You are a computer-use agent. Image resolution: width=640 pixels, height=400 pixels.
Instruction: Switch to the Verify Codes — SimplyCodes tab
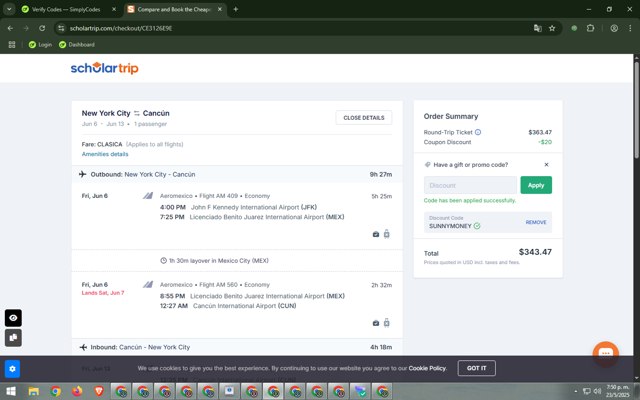[66, 9]
